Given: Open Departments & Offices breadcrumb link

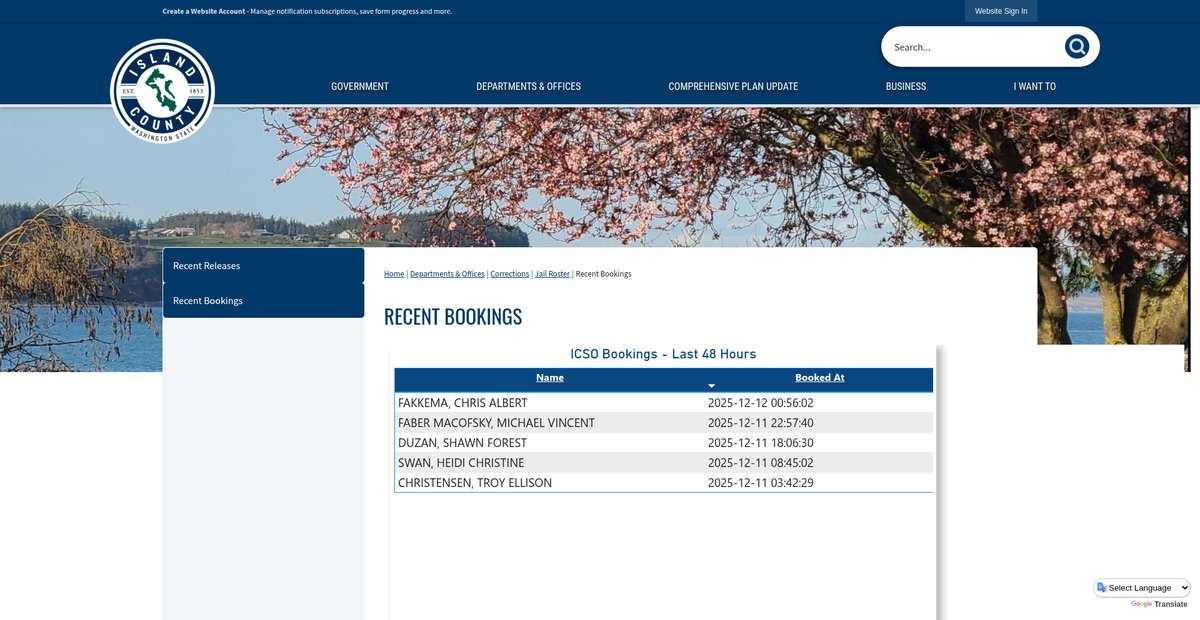Looking at the screenshot, I should [x=447, y=274].
